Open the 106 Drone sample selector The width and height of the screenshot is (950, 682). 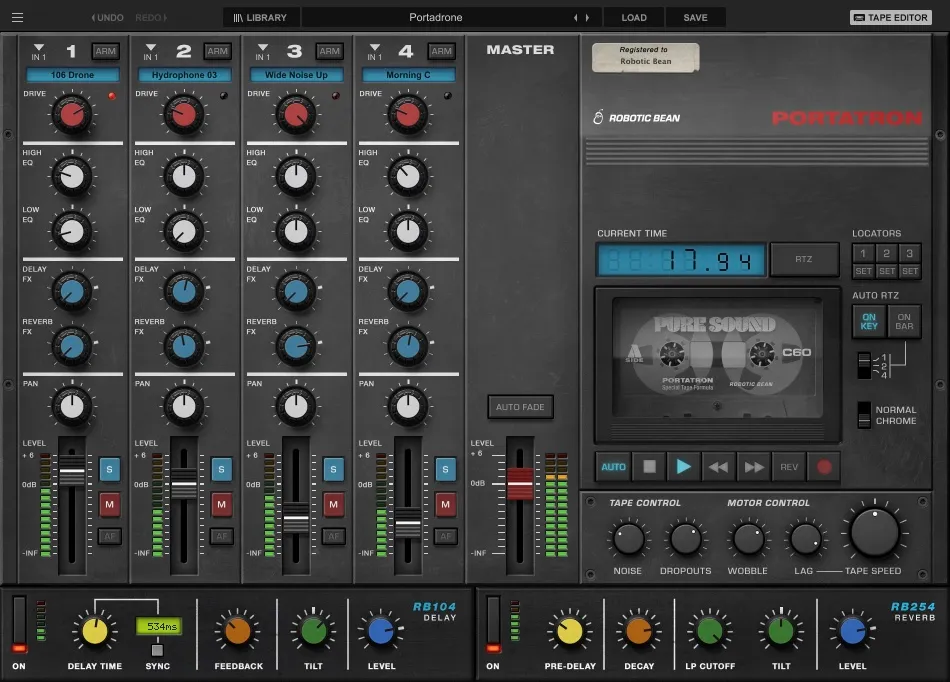[73, 75]
